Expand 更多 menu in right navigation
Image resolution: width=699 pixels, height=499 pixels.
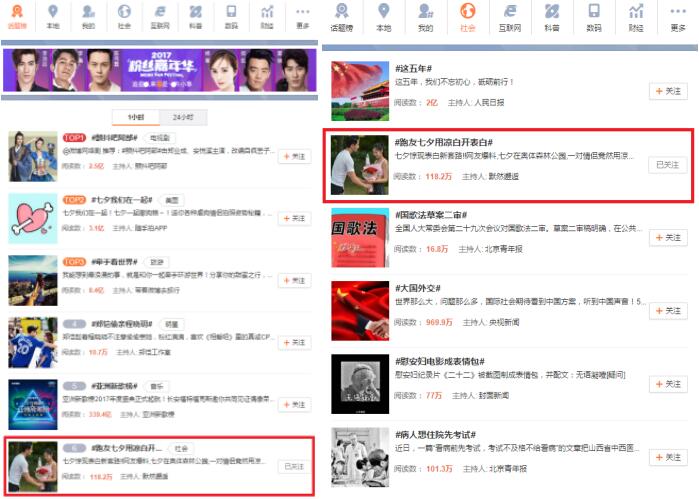[678, 16]
